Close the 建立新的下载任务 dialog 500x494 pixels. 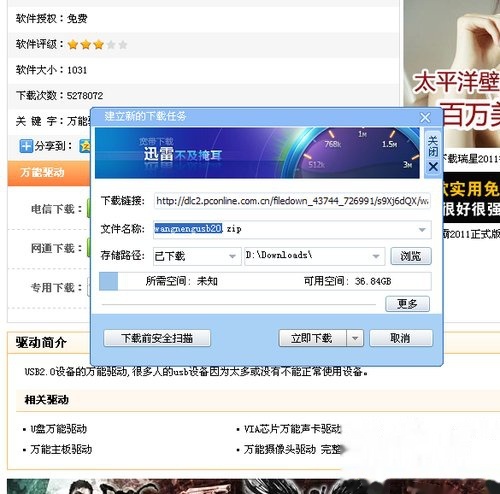point(425,117)
